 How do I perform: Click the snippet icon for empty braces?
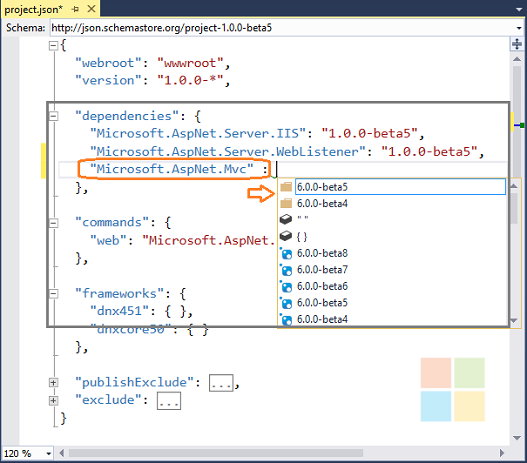(286, 236)
